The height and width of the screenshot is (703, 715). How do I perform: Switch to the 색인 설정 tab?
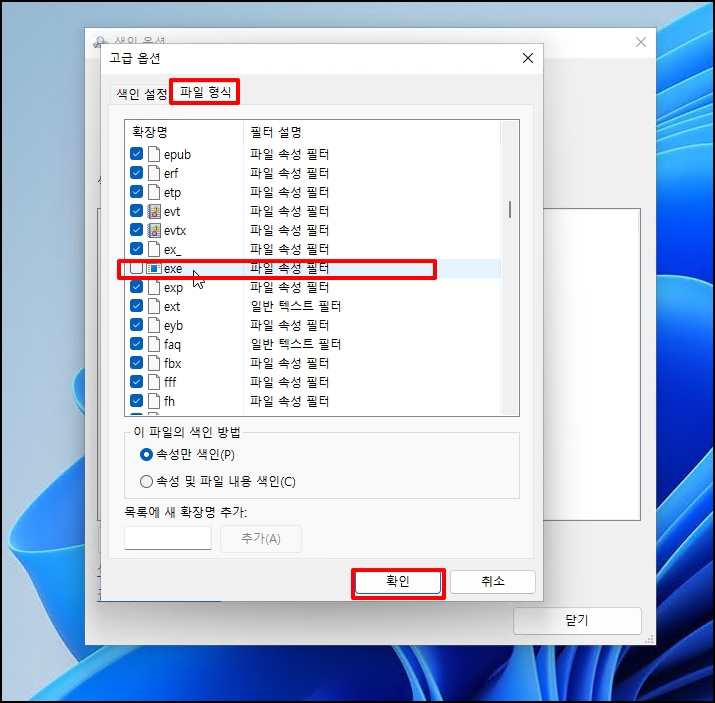click(x=141, y=94)
